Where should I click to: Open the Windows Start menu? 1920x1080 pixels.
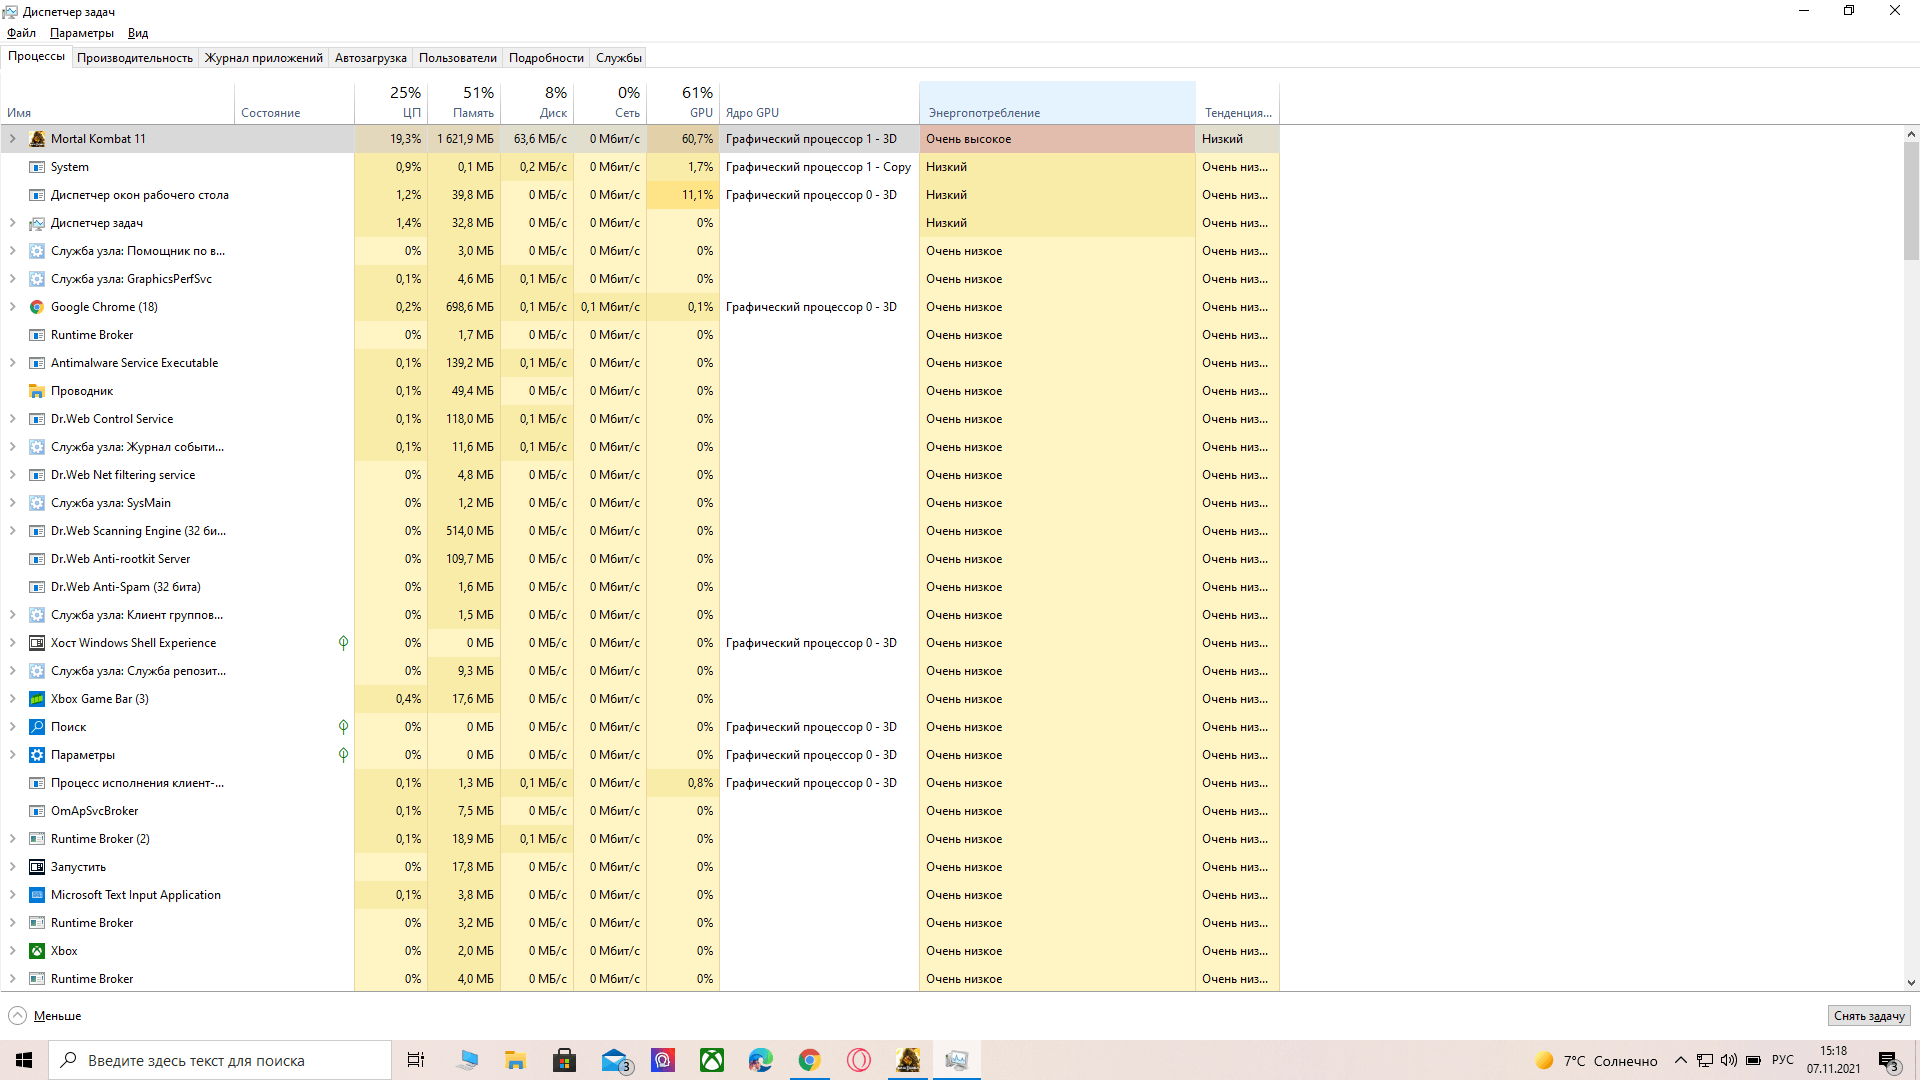tap(24, 1060)
